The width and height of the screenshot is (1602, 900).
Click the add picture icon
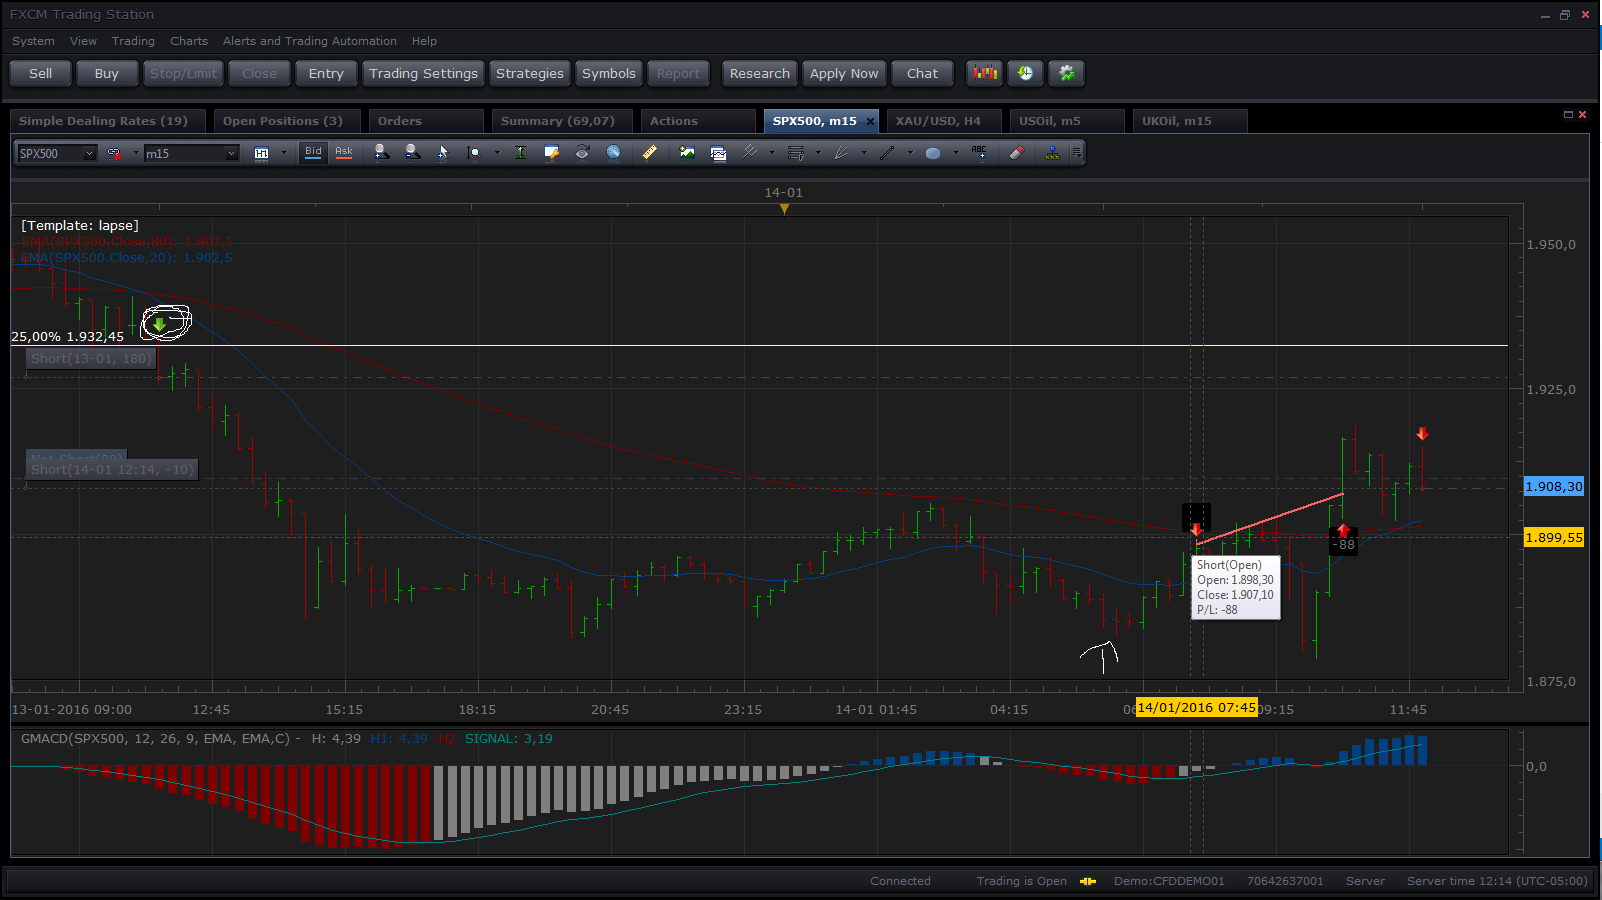(687, 152)
